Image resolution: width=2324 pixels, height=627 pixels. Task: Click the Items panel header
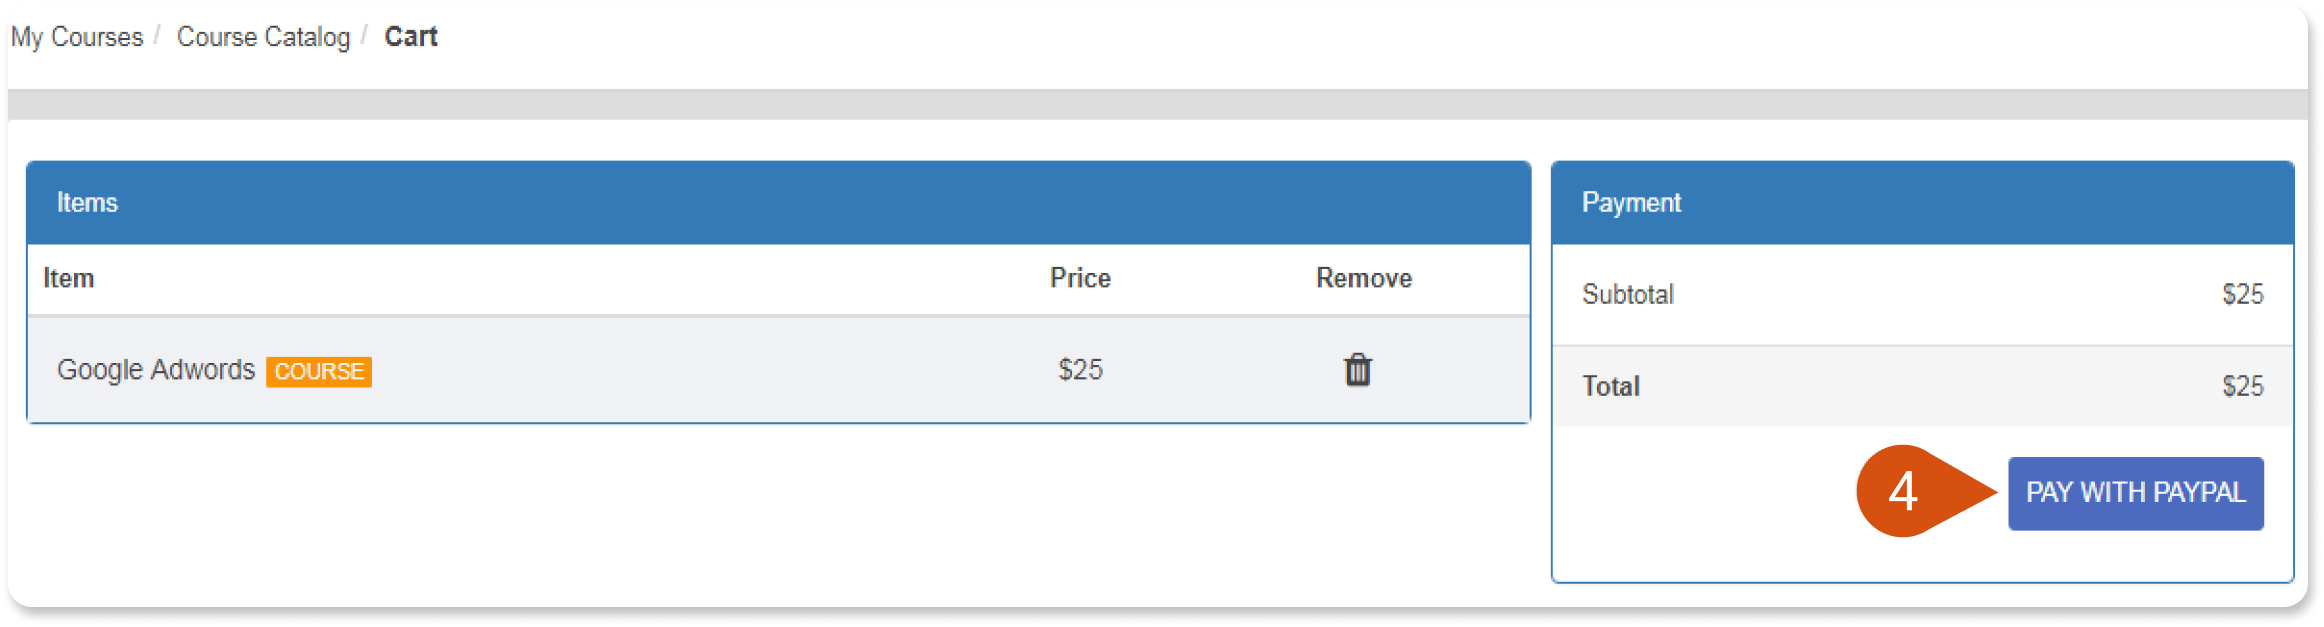click(778, 203)
